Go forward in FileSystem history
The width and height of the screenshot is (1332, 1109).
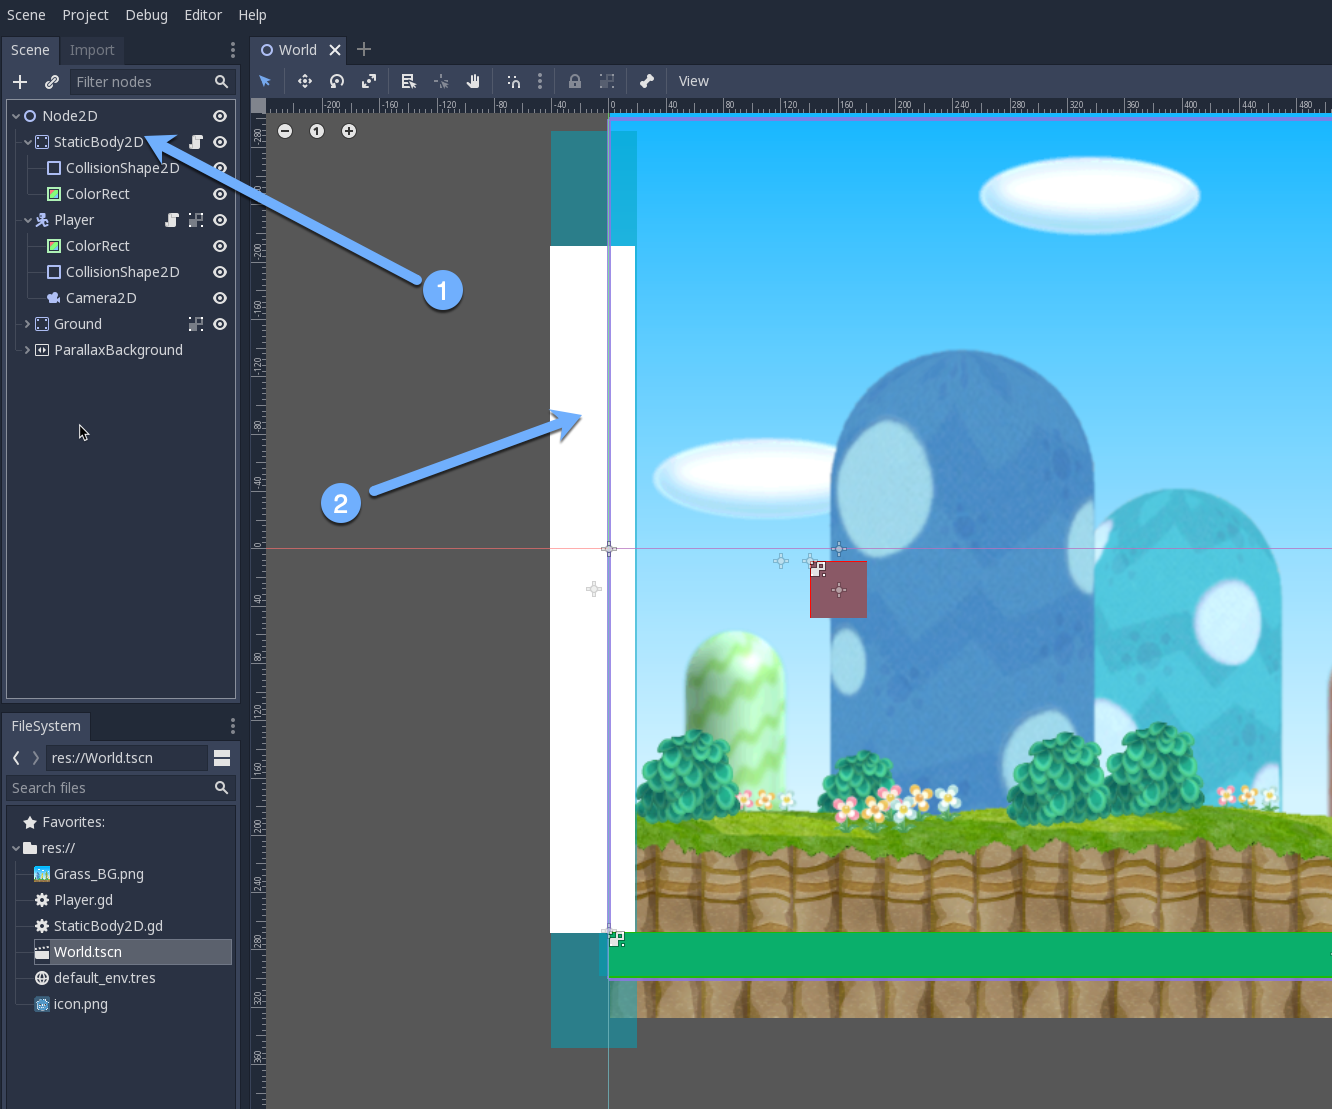(36, 758)
